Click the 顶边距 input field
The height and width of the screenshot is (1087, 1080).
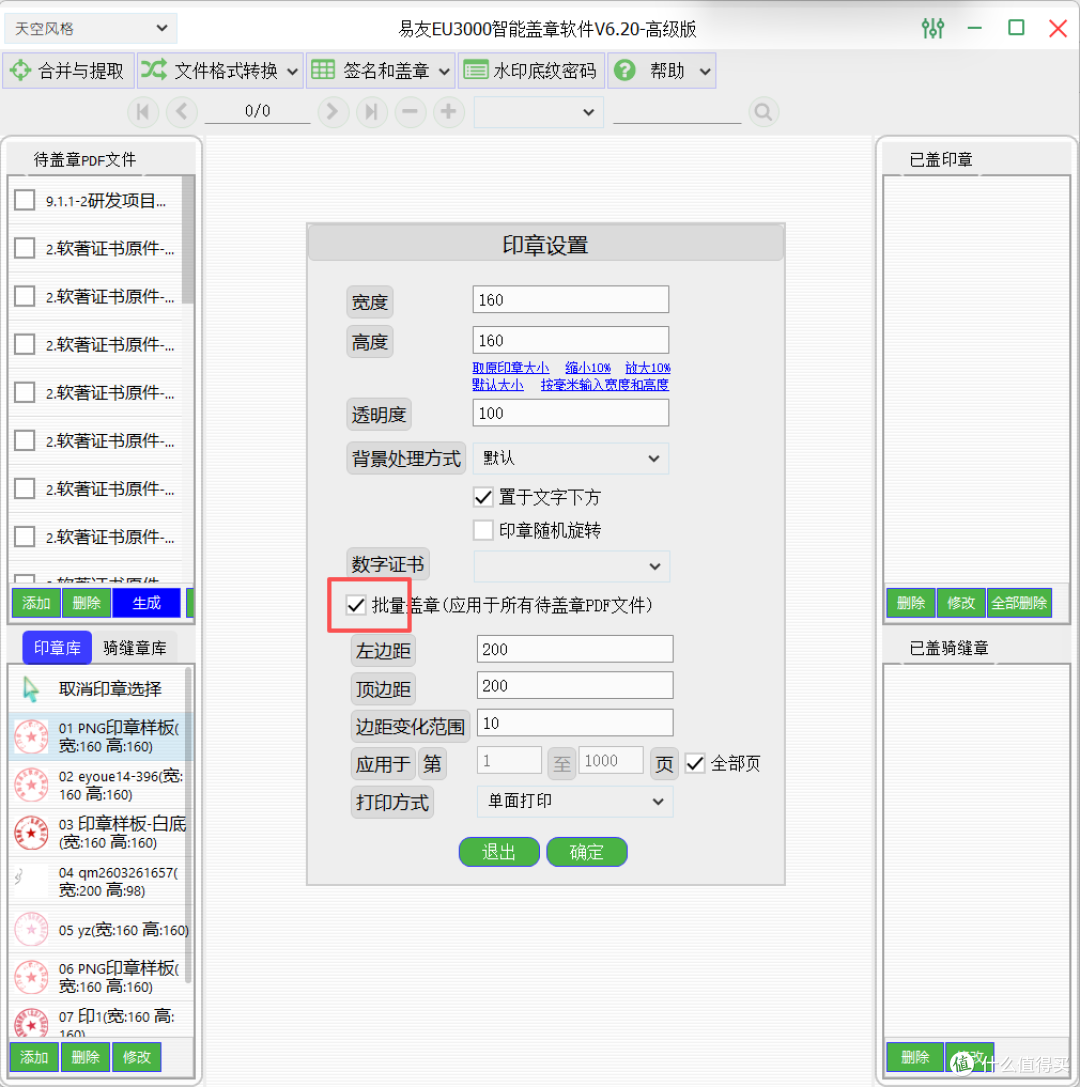pos(575,685)
